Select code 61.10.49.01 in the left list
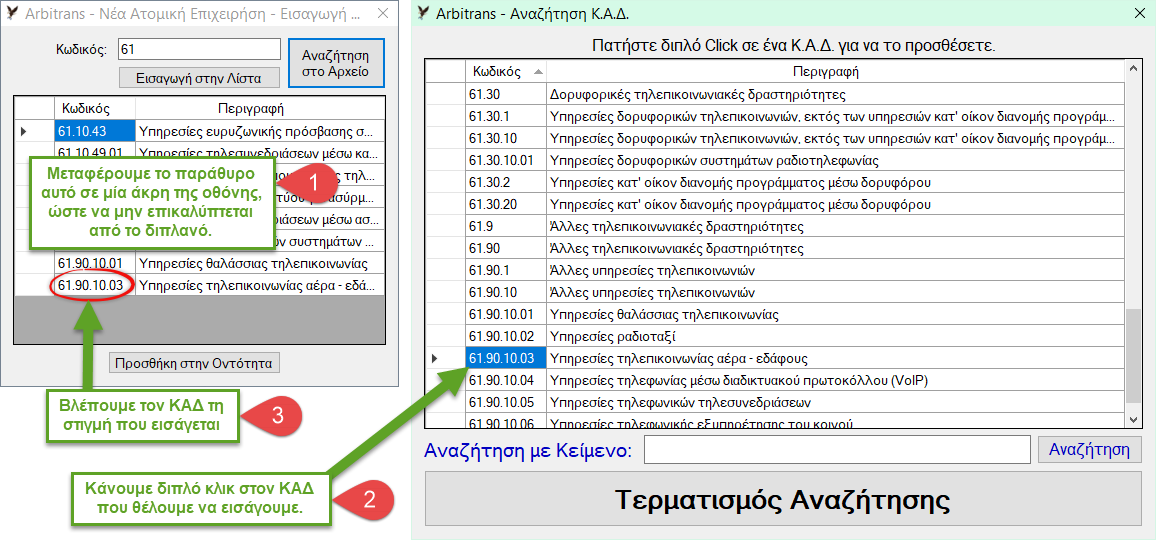The height and width of the screenshot is (540, 1156). point(94,153)
